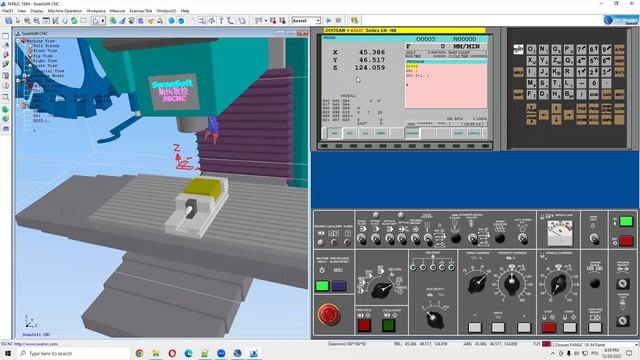Click the HELP key on the keypad

click(x=518, y=72)
